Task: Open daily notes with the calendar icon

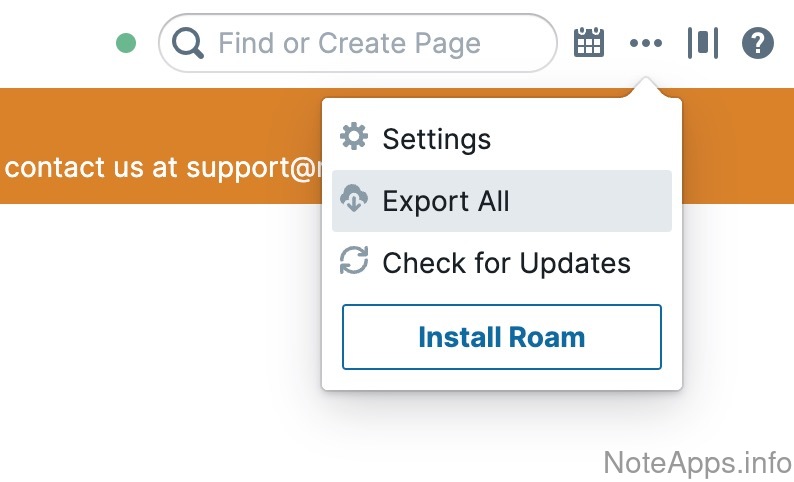Action: [x=589, y=43]
